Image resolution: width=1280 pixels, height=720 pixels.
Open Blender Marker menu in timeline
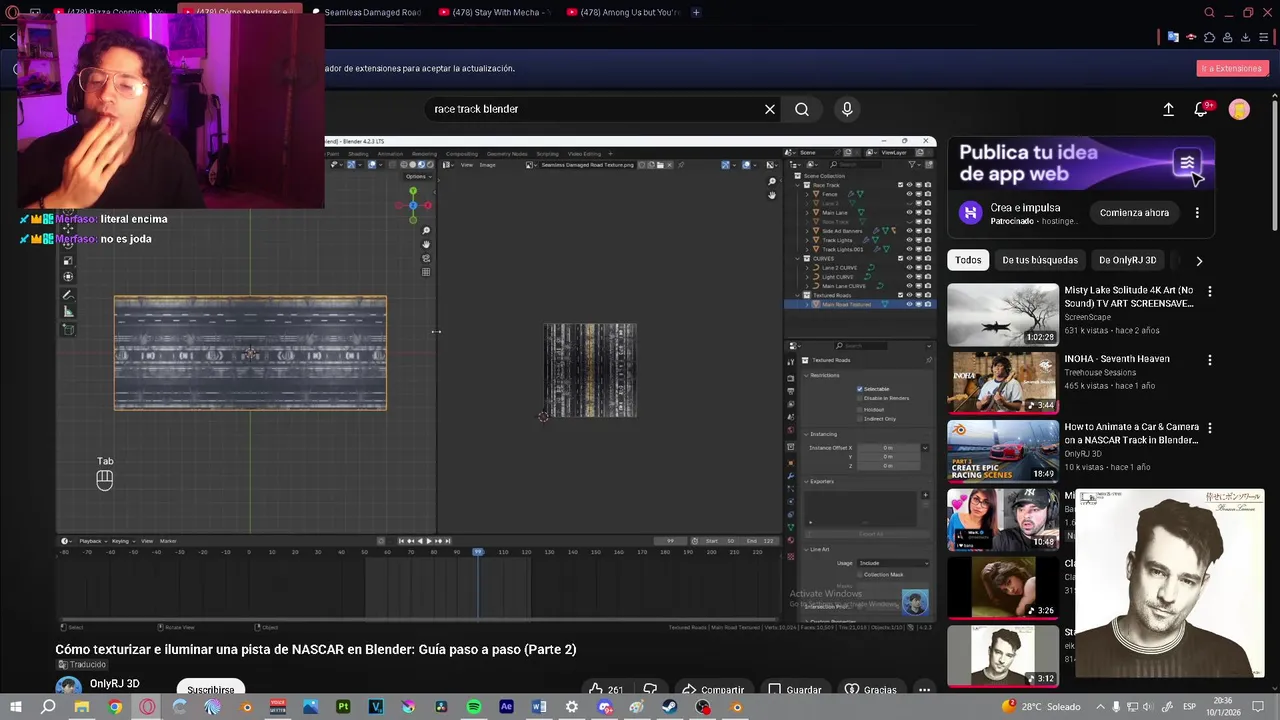(x=168, y=541)
